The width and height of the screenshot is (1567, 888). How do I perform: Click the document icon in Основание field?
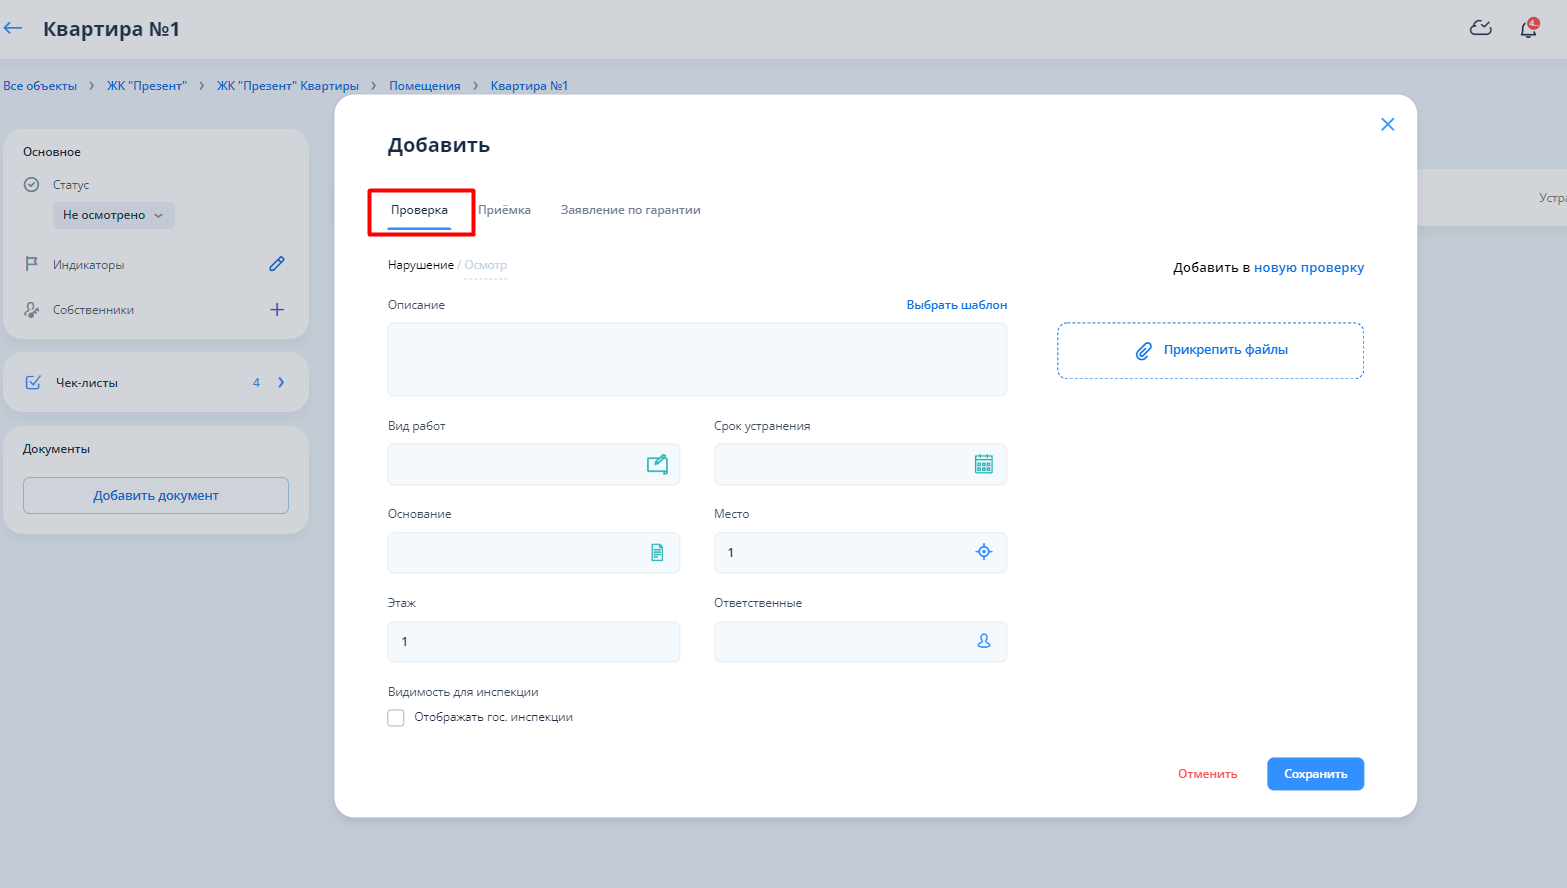[657, 552]
